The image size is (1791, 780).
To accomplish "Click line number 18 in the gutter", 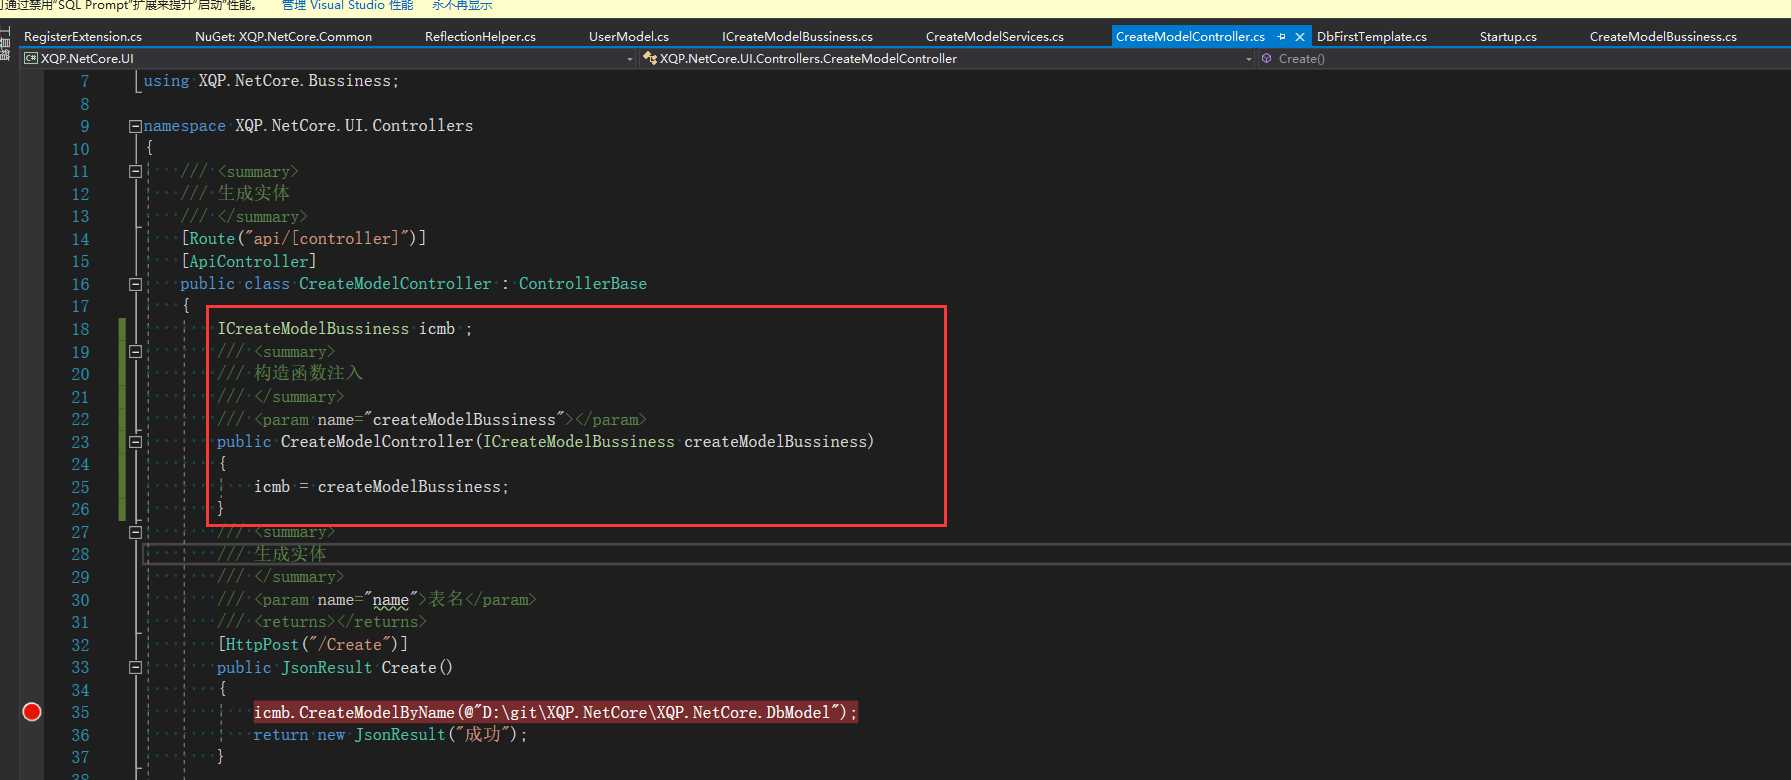I will (x=80, y=329).
